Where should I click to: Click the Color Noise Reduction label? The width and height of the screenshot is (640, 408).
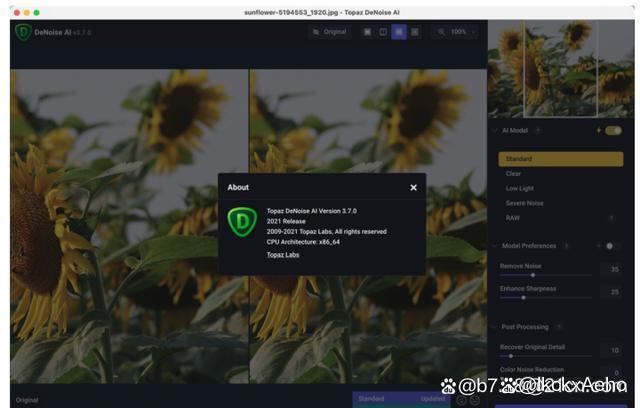point(532,369)
